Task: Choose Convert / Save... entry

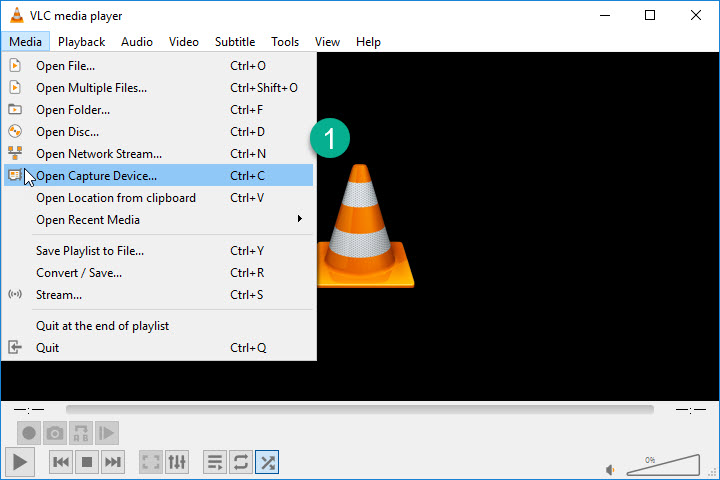Action: pos(158,273)
